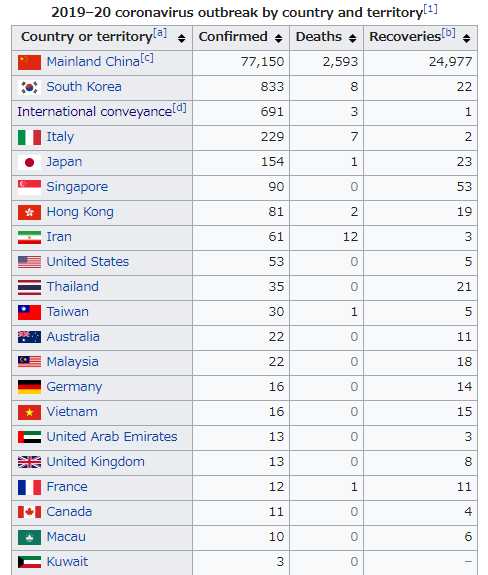This screenshot has height=575, width=488.
Task: Open the Italy link
Action: (60, 137)
